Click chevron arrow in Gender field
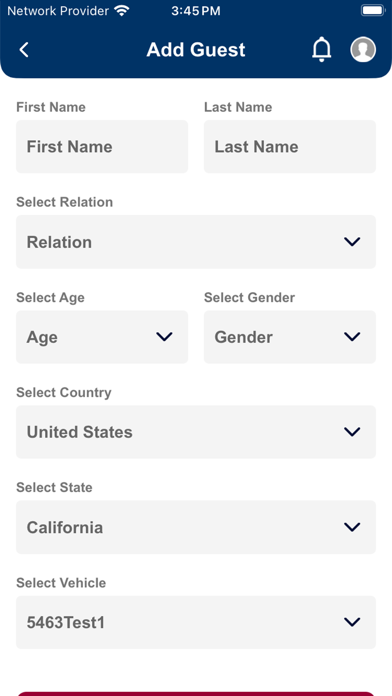Screen dimensions: 392x696 click(352, 337)
